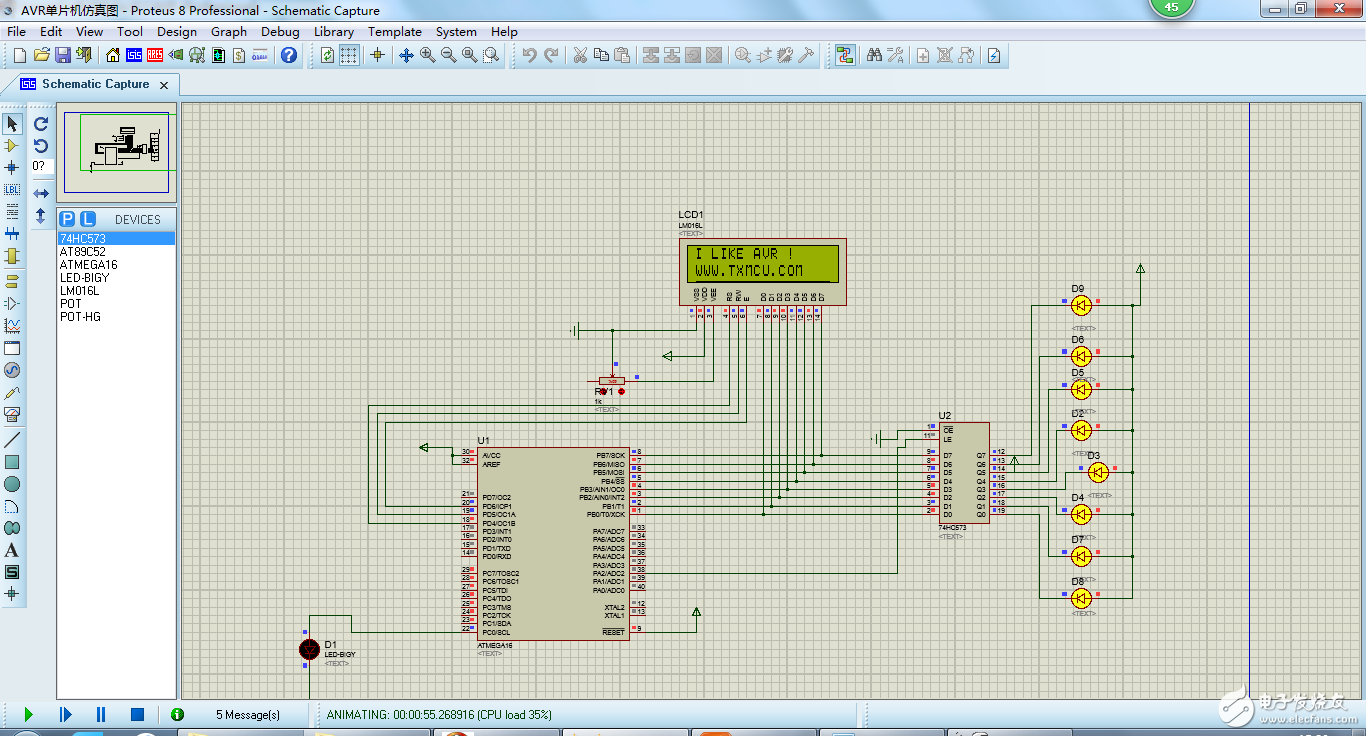Select the Virtual Instruments Mode tool
The height and width of the screenshot is (736, 1366).
(x=12, y=414)
